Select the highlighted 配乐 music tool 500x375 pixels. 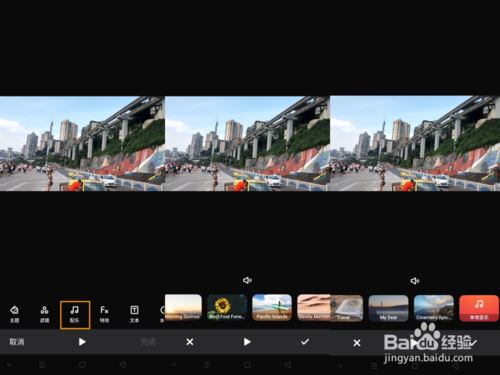[x=75, y=315]
